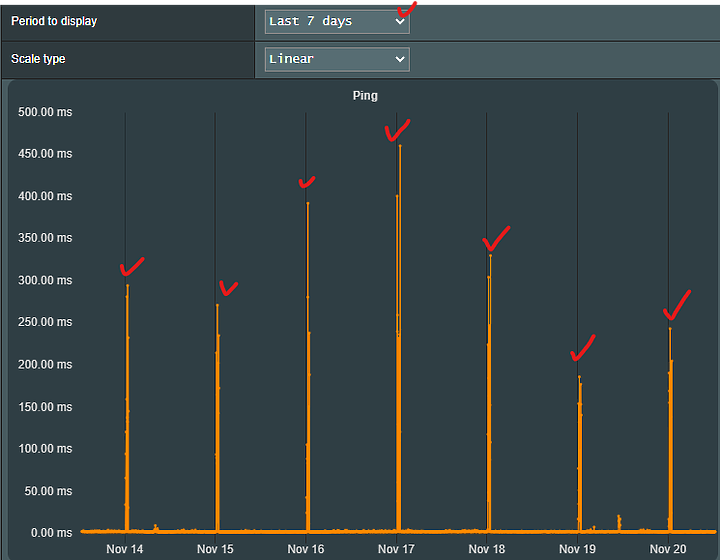Click the Nov 14 ping spike peak

(x=128, y=286)
